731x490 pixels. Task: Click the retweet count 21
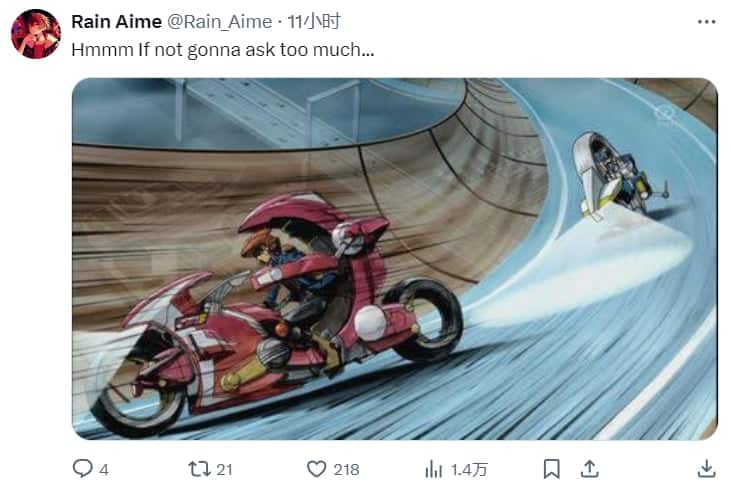pos(224,469)
